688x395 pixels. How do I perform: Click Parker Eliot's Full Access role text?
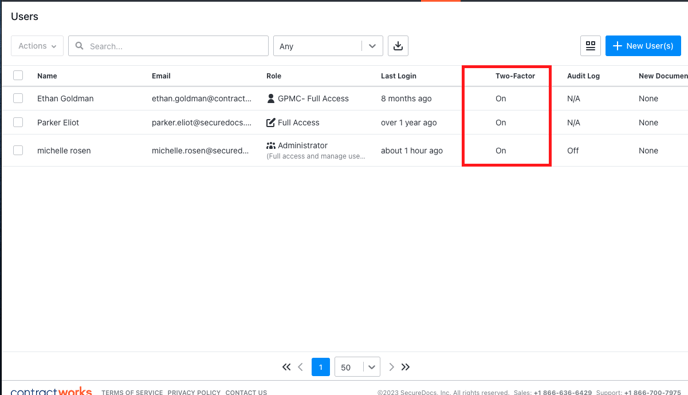pyautogui.click(x=298, y=122)
